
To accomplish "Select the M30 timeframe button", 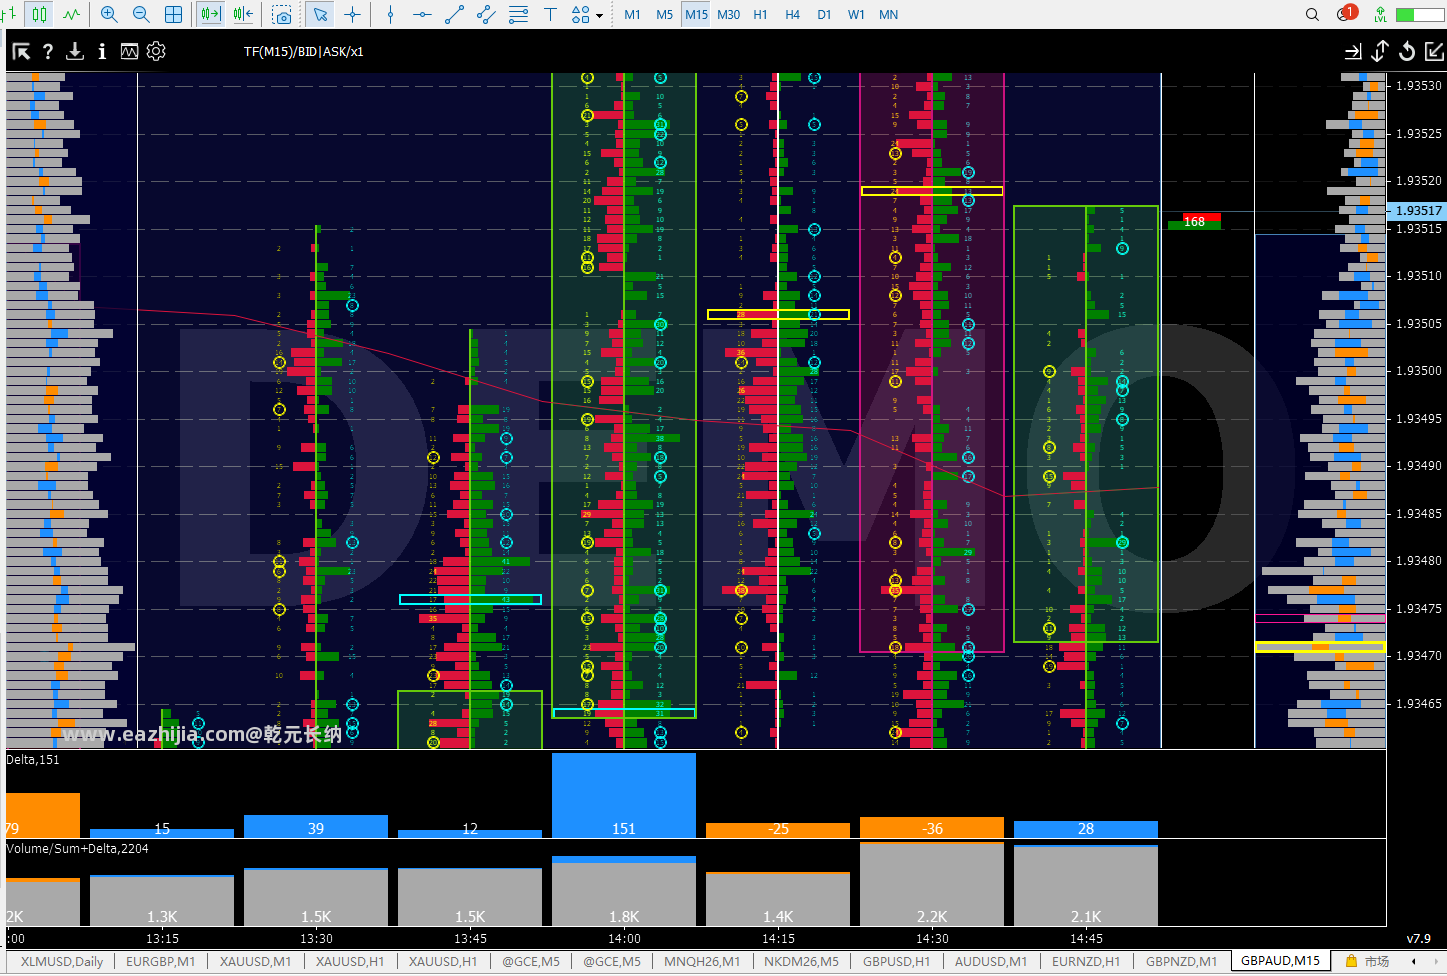I will click(729, 14).
